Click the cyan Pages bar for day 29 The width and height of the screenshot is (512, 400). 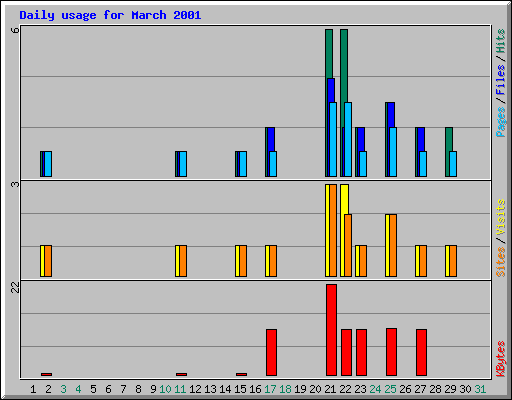[x=453, y=164]
